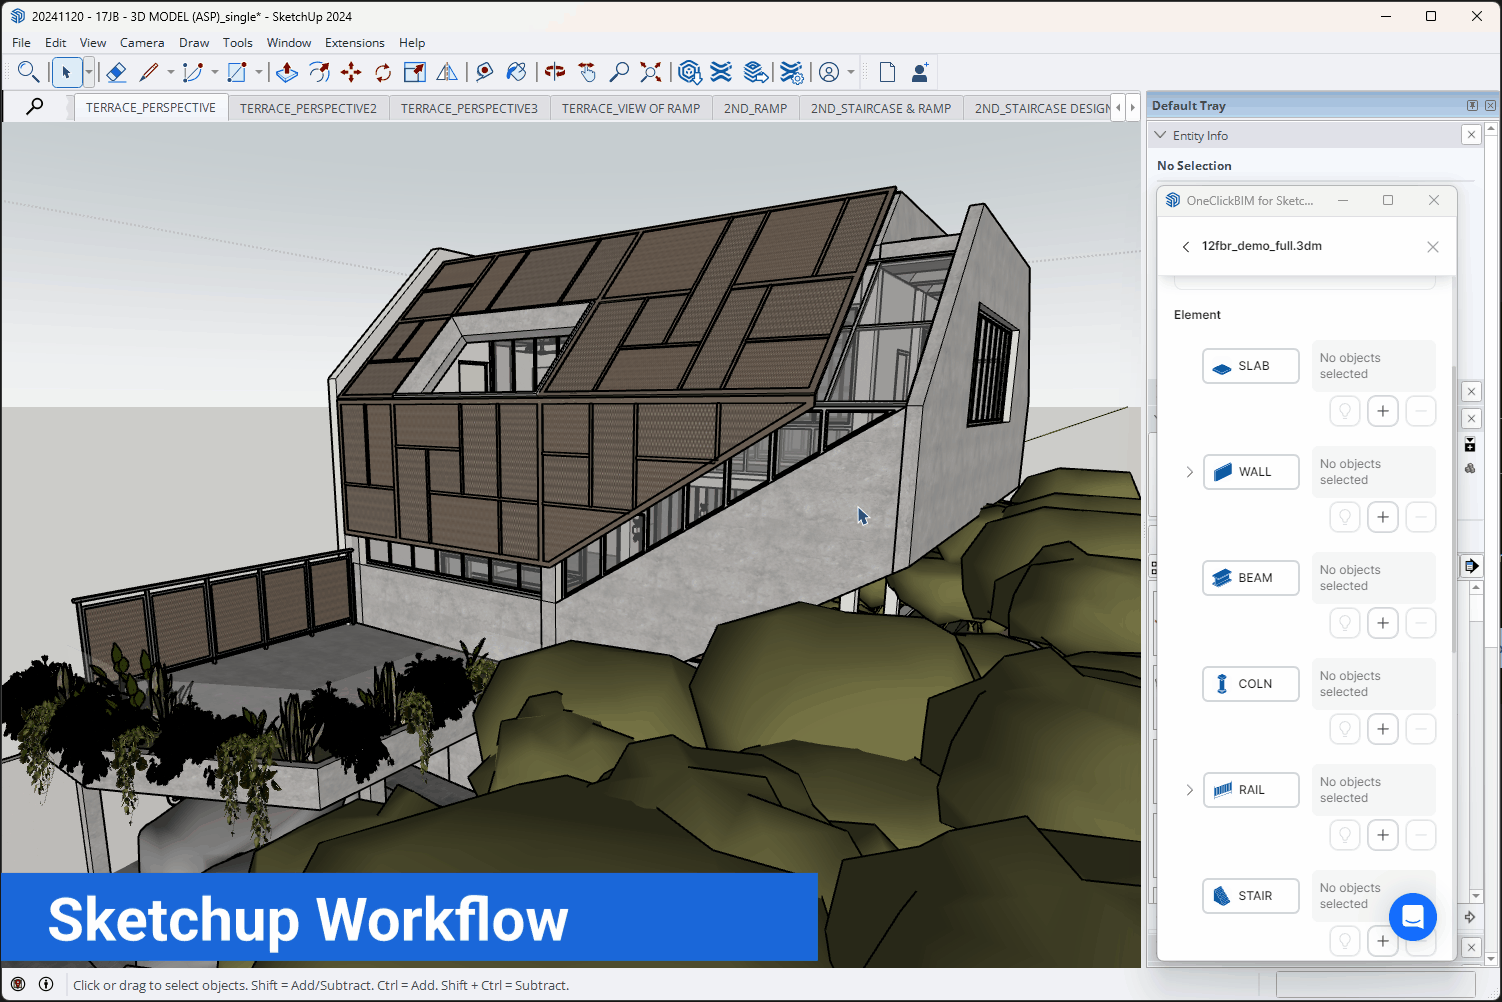Expand the WALL element chevron
Screen dimensions: 1502x1002
[x=1189, y=472]
